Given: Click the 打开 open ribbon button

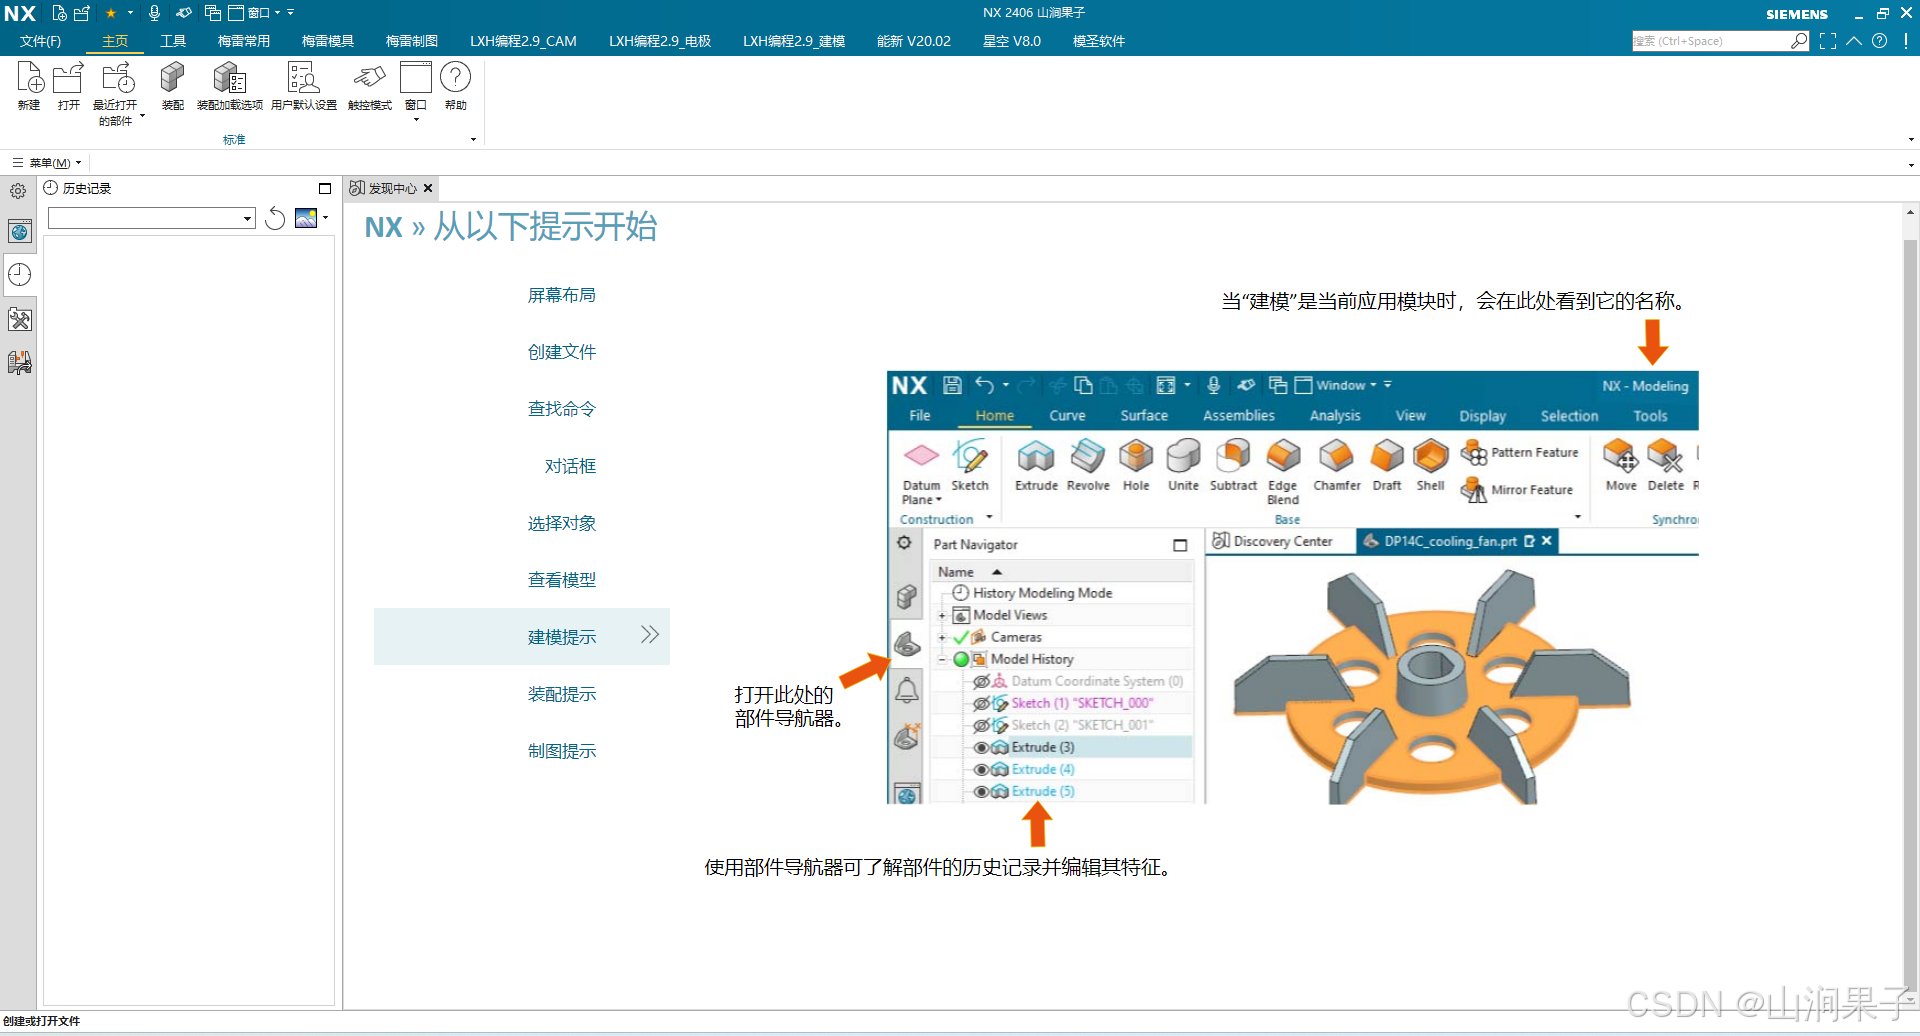Looking at the screenshot, I should click(x=68, y=86).
